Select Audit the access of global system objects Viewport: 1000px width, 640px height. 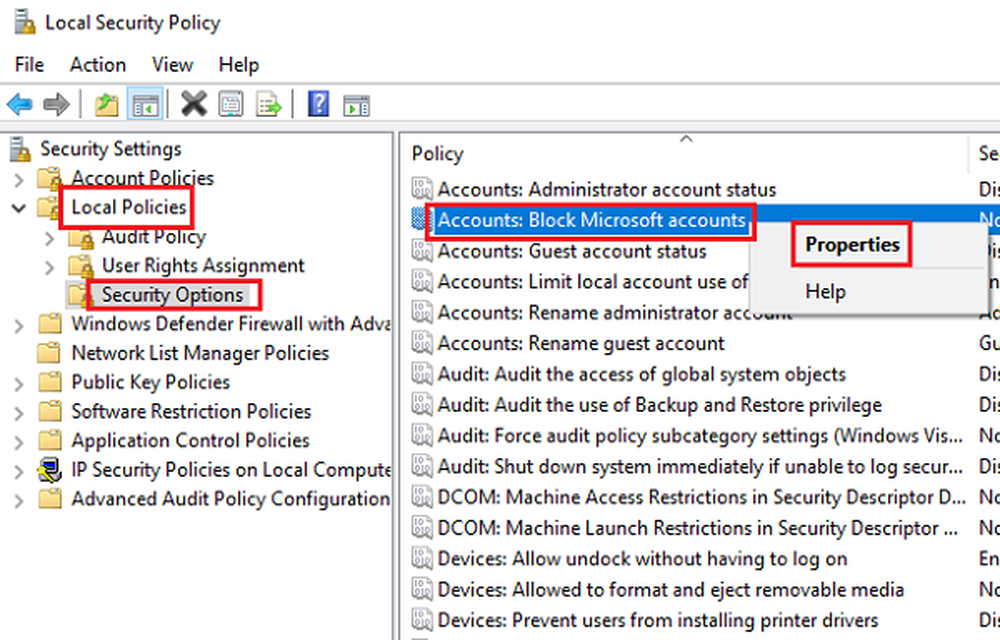point(642,374)
